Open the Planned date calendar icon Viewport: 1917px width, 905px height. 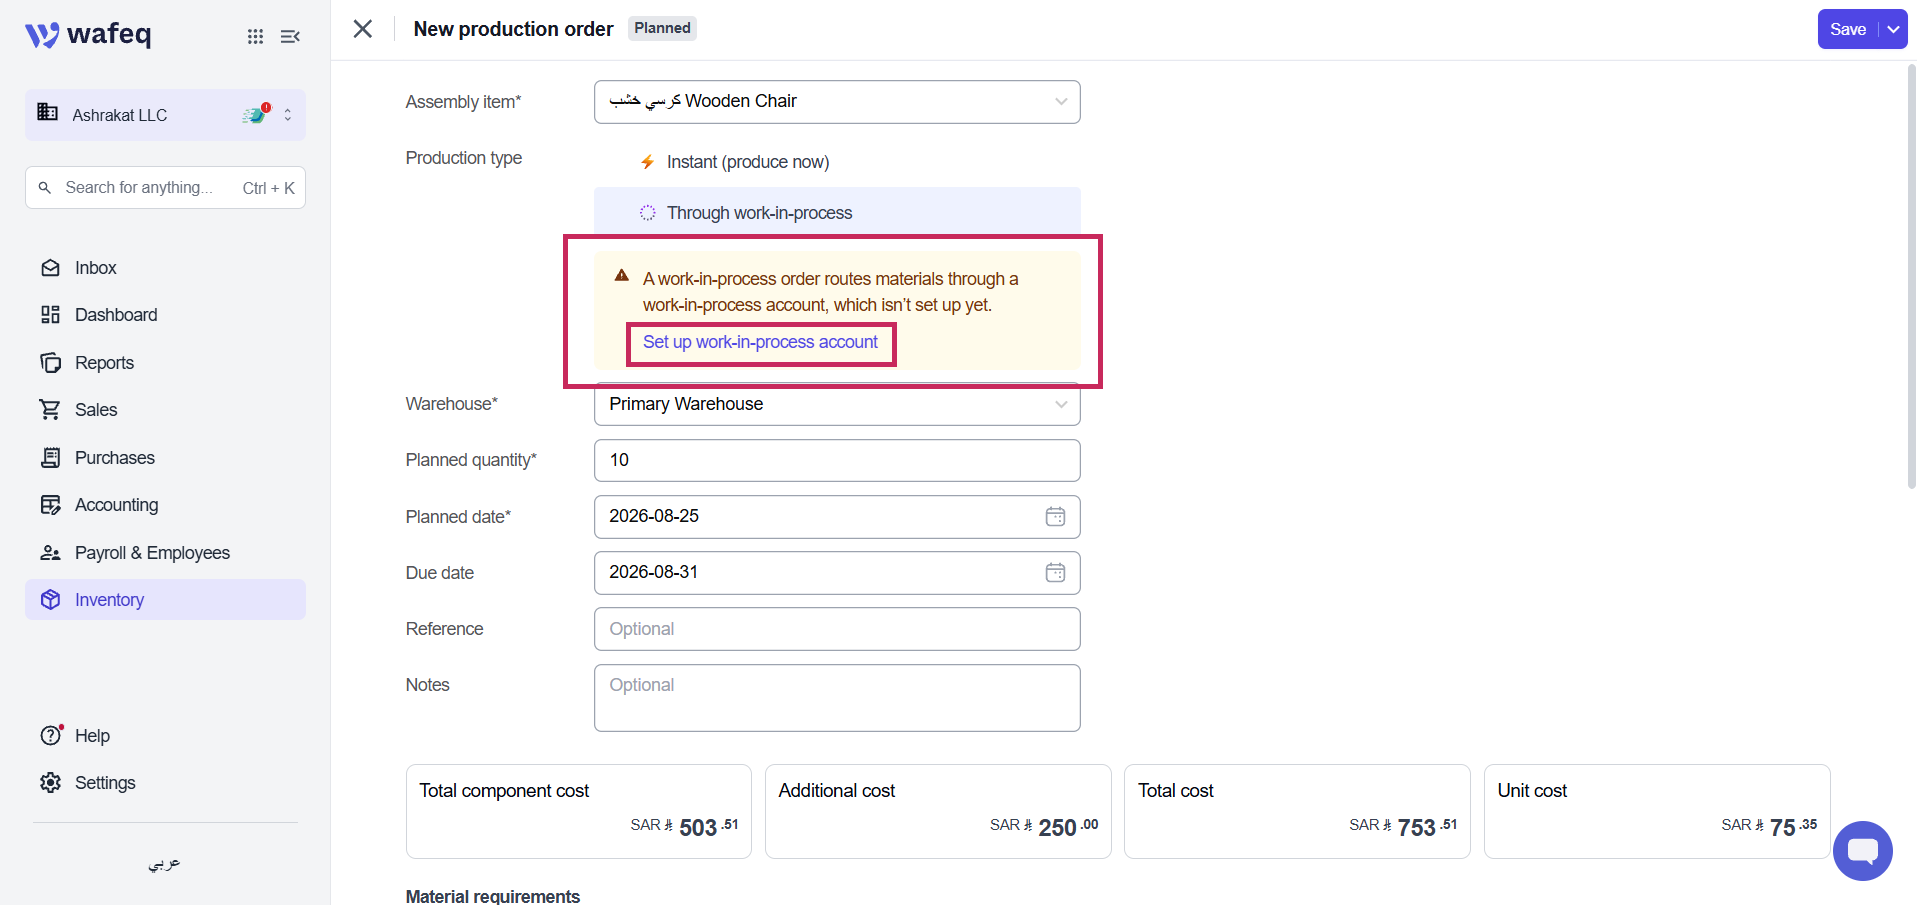(1055, 517)
